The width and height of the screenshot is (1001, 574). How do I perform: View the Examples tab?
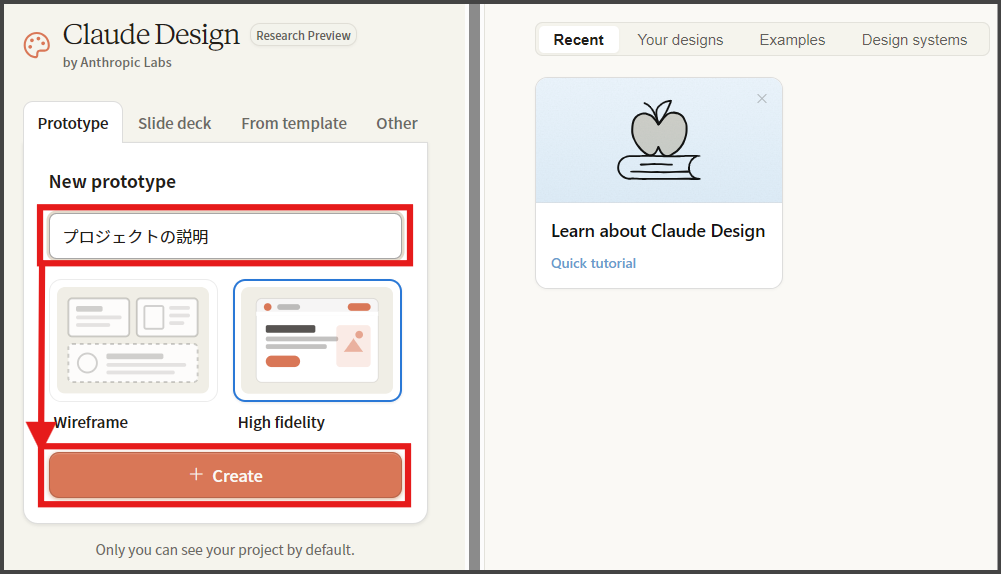pos(792,40)
